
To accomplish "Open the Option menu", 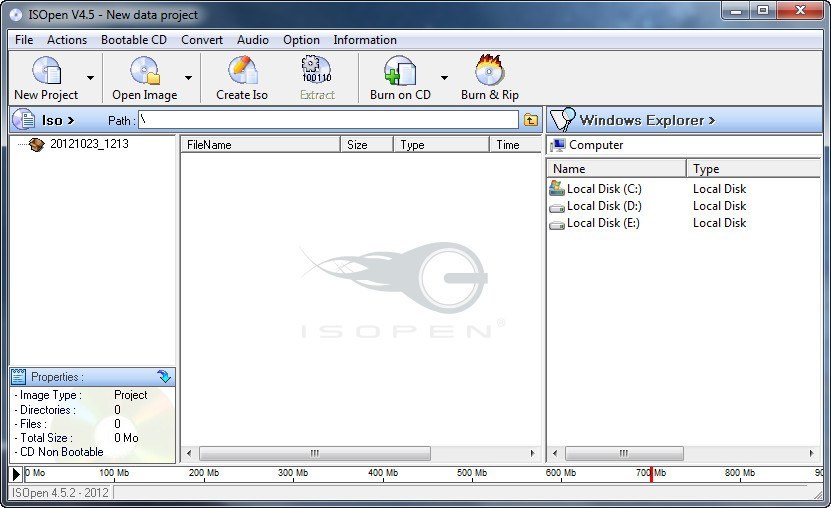I will point(301,40).
